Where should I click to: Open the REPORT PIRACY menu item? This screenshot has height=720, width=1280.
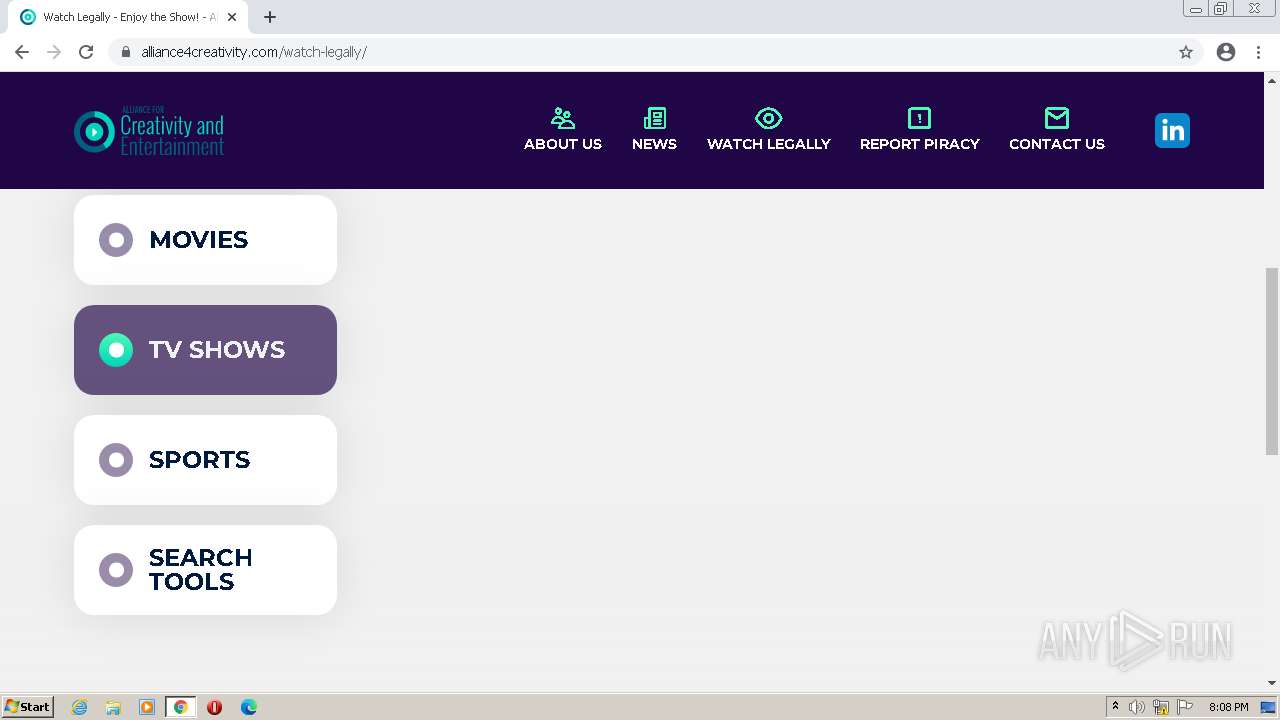click(x=920, y=144)
